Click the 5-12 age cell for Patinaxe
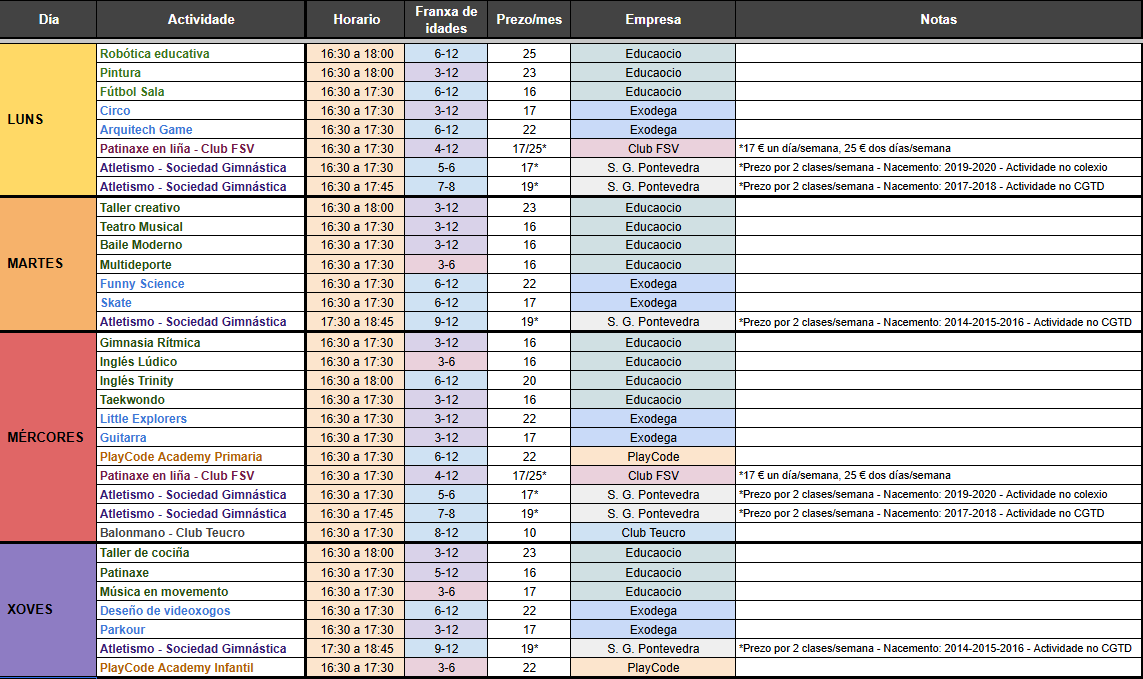The height and width of the screenshot is (679, 1143). (446, 573)
